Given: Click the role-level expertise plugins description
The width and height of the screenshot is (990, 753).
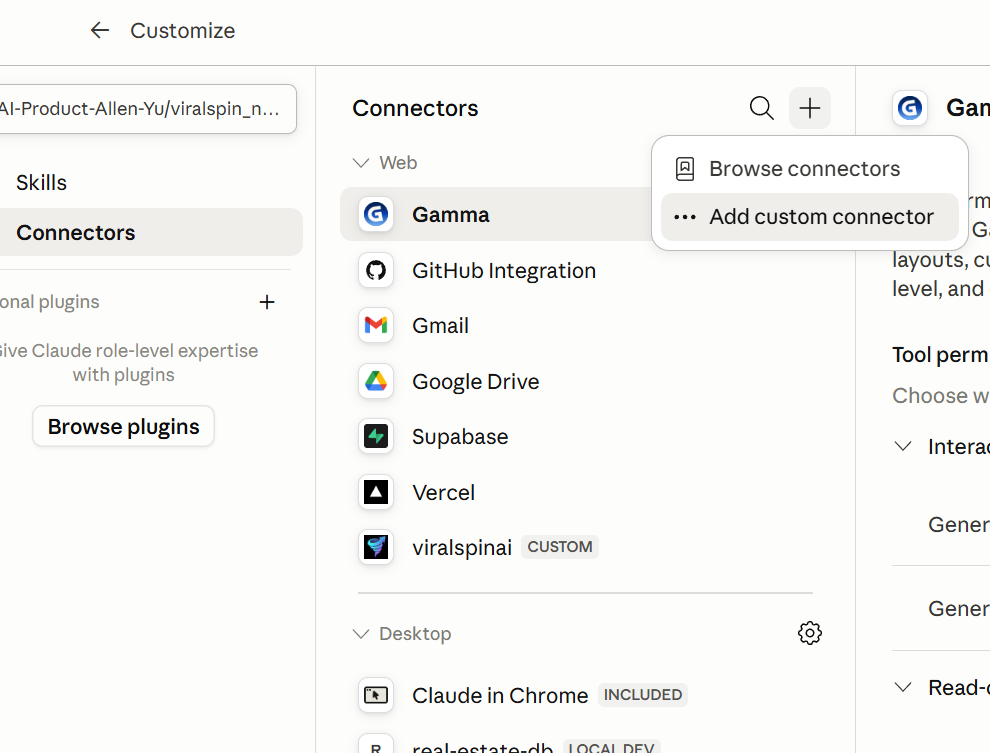Looking at the screenshot, I should pyautogui.click(x=128, y=362).
